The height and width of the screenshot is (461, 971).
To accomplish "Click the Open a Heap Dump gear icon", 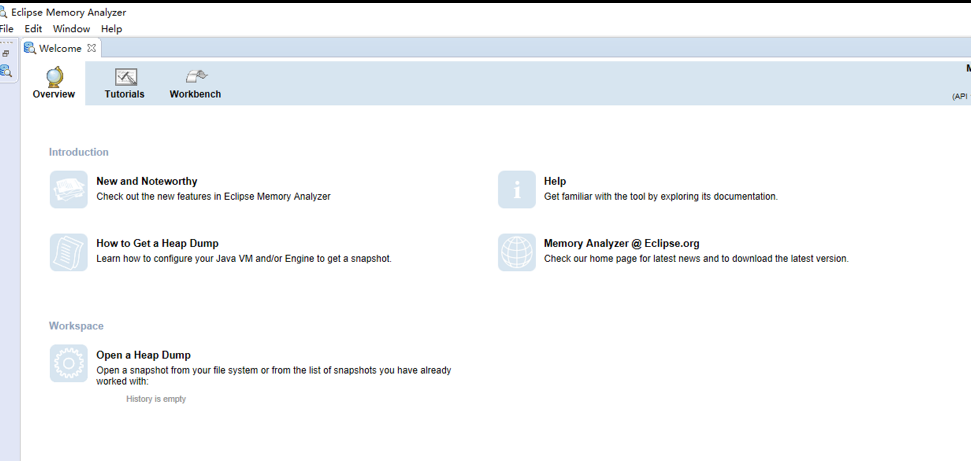I will (x=69, y=363).
